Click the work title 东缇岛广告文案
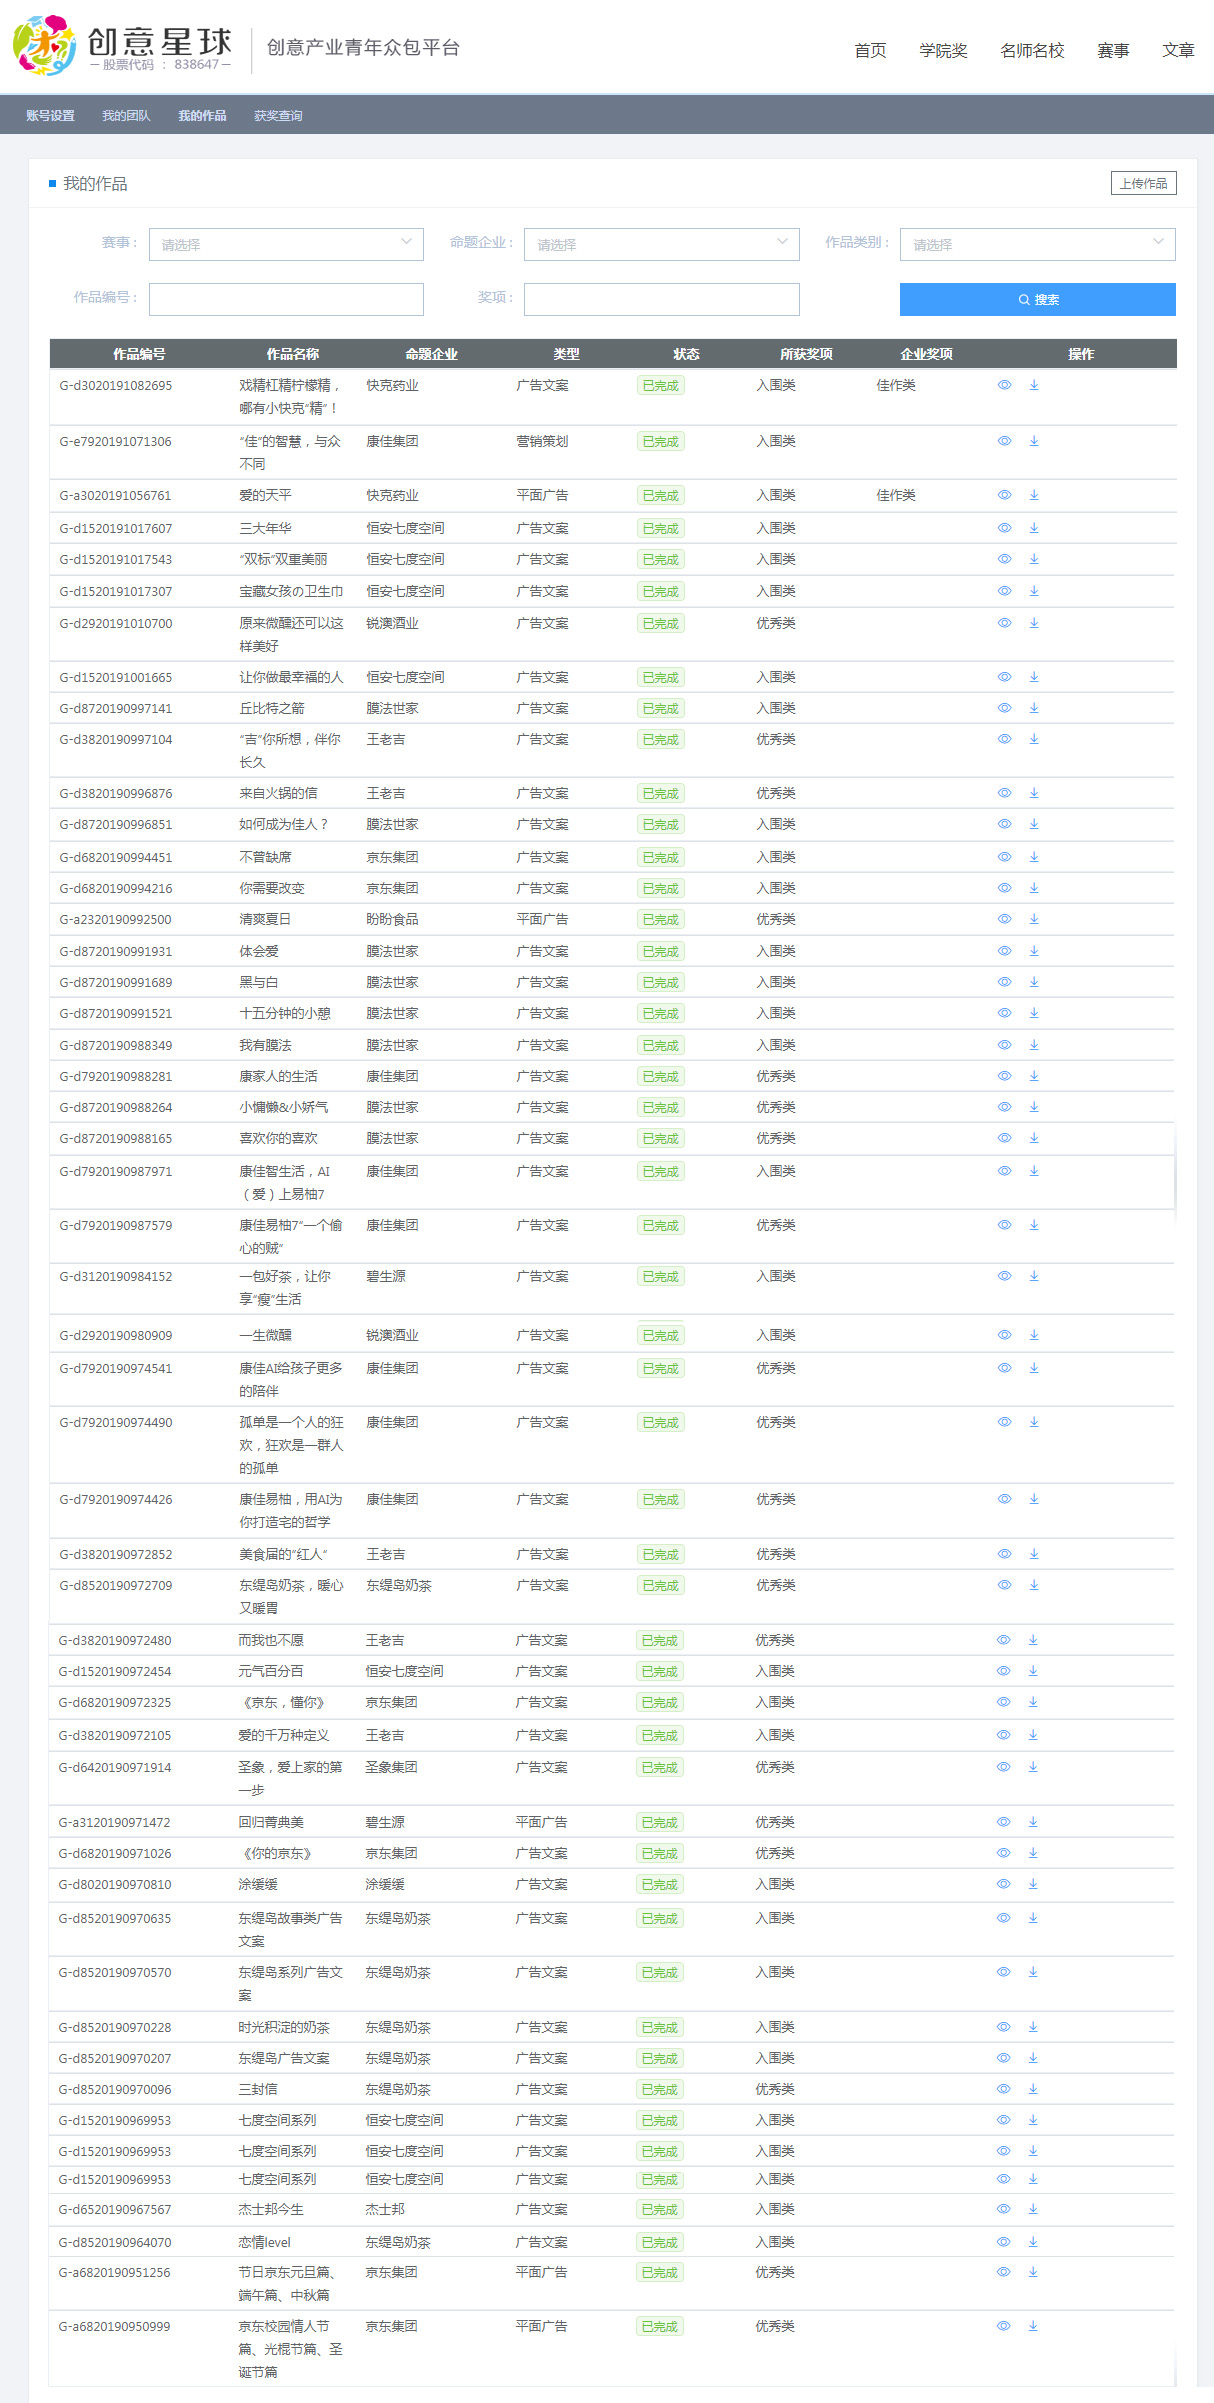1214x2403 pixels. point(284,2058)
